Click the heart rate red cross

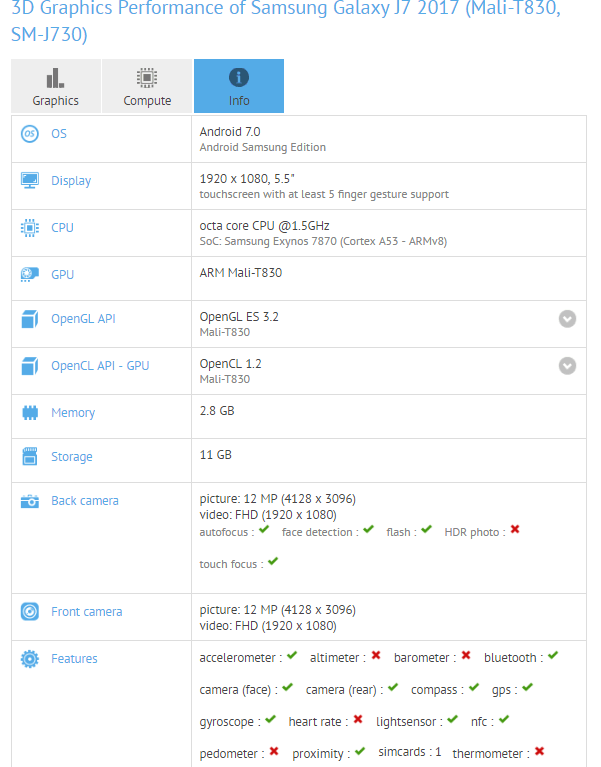pyautogui.click(x=358, y=719)
